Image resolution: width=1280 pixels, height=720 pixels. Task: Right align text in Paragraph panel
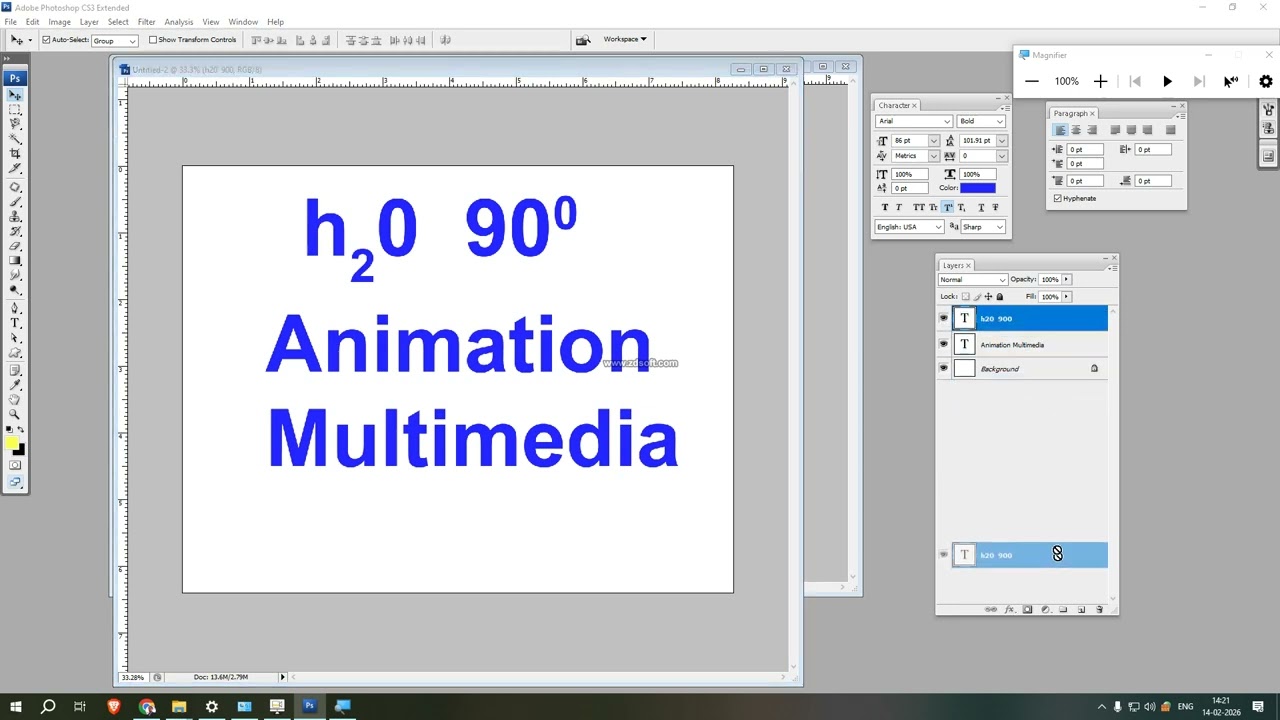coord(1092,129)
